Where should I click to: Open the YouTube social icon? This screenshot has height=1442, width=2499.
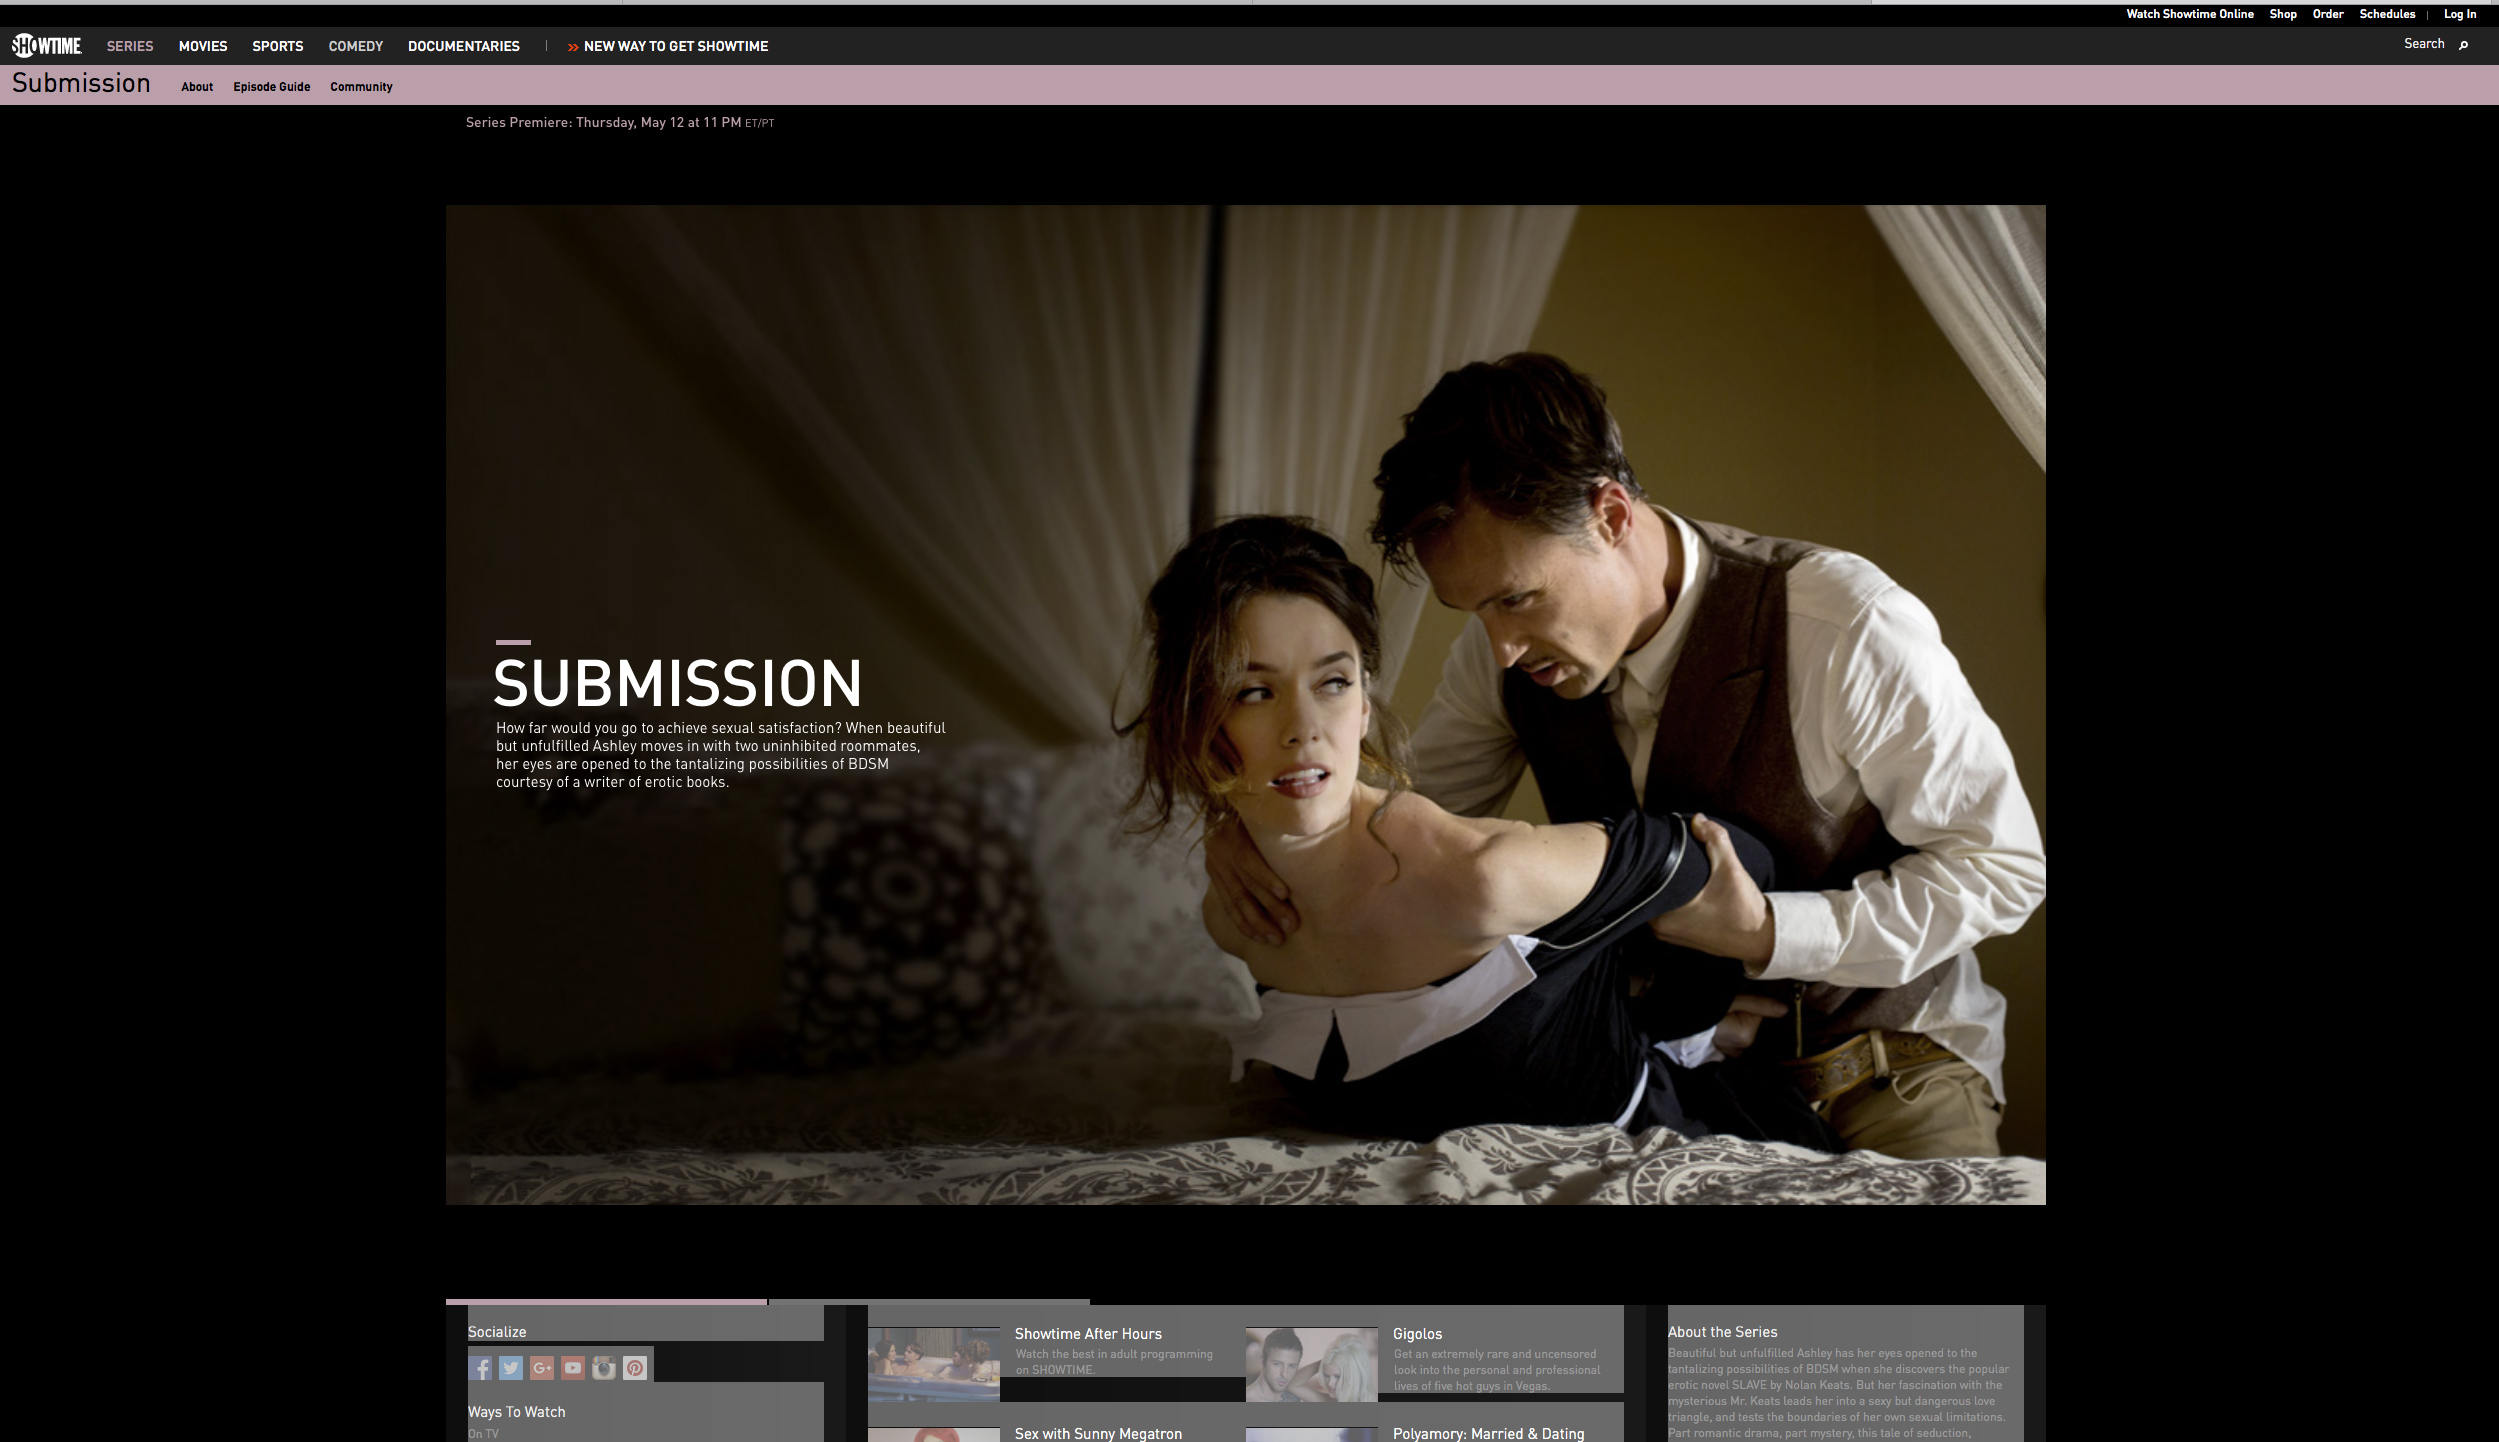point(573,1368)
